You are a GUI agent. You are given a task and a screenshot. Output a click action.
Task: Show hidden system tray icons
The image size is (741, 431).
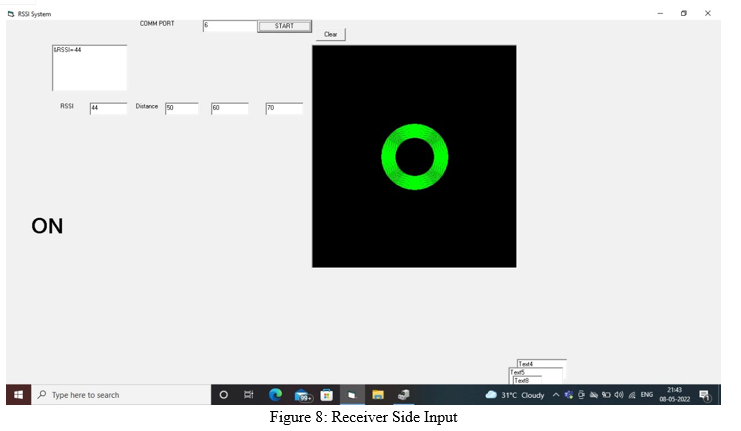click(556, 395)
